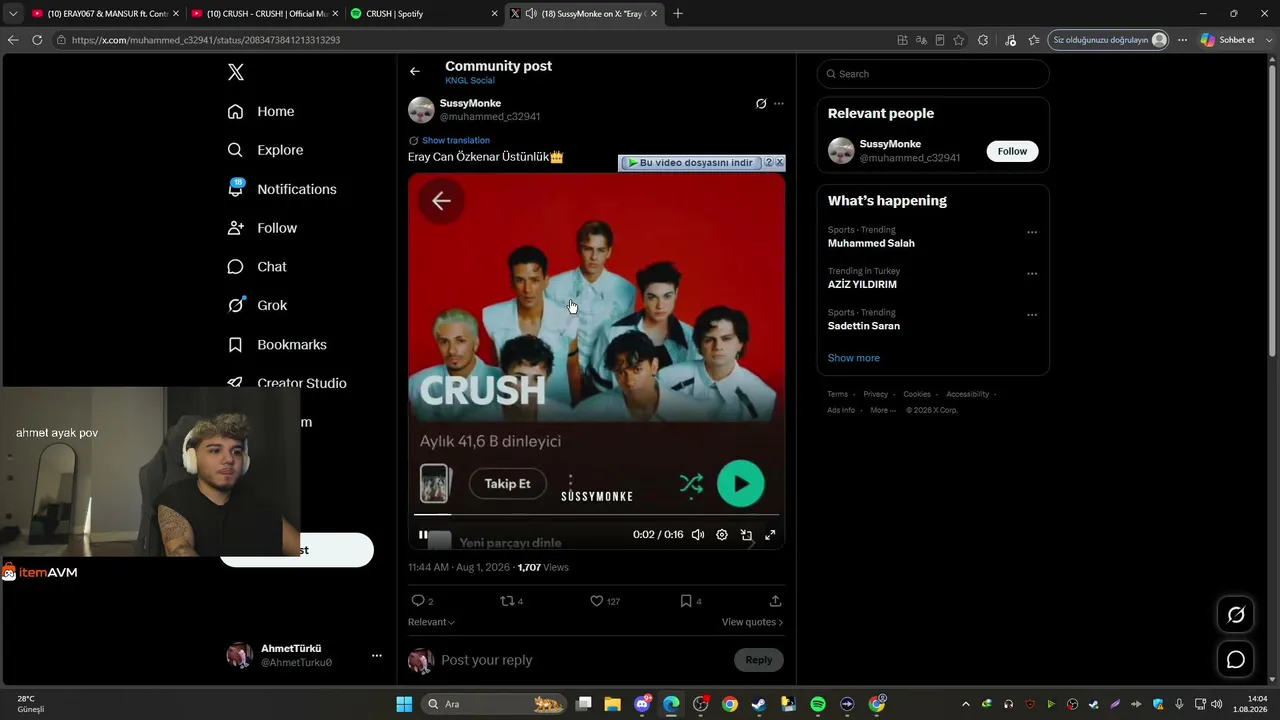Mute the video volume
Screen dimensions: 1280x720
[x=698, y=535]
